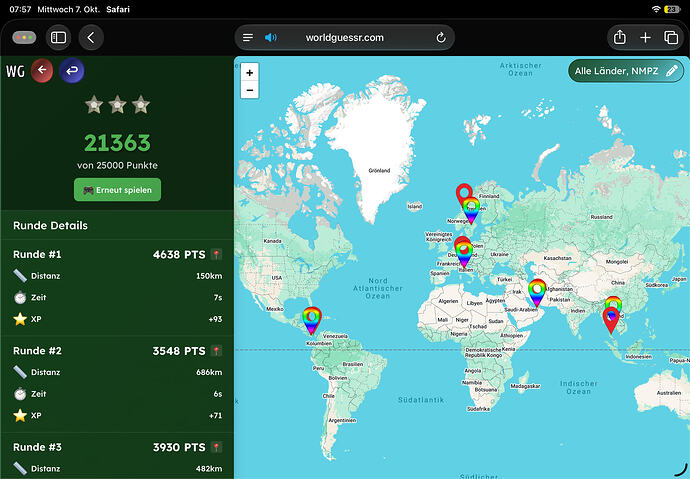The width and height of the screenshot is (690, 479).
Task: Click the stopwatch icon in Runde #1
Action: tap(20, 297)
